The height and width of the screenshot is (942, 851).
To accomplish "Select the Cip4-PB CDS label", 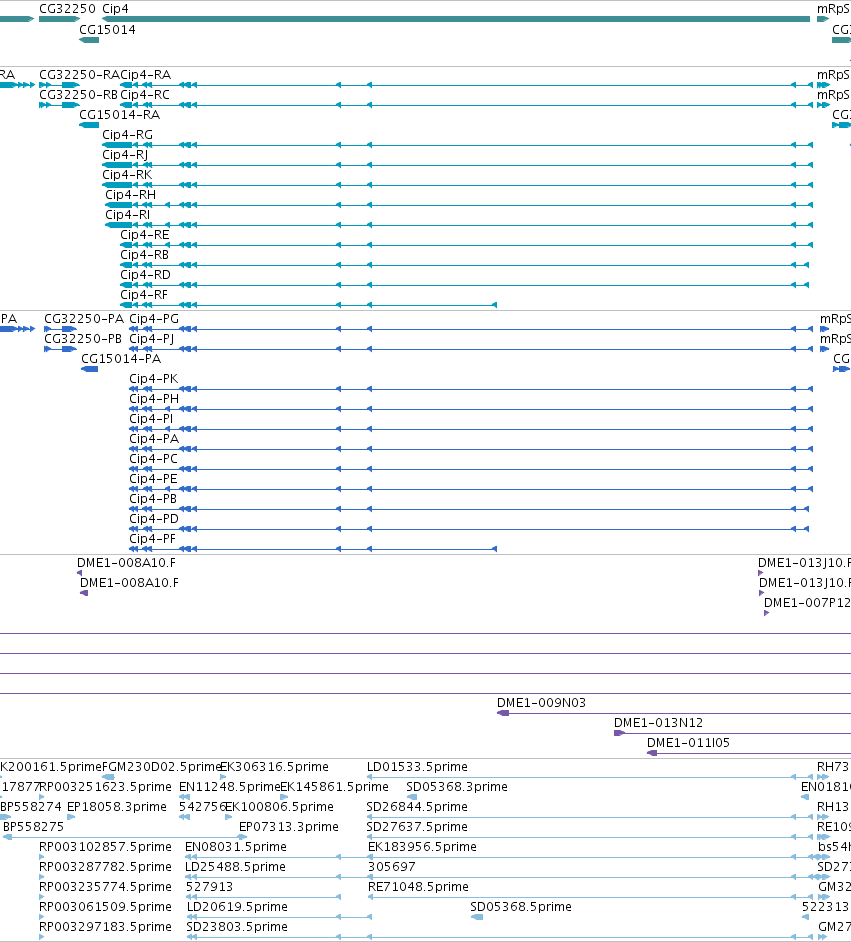I will [153, 499].
